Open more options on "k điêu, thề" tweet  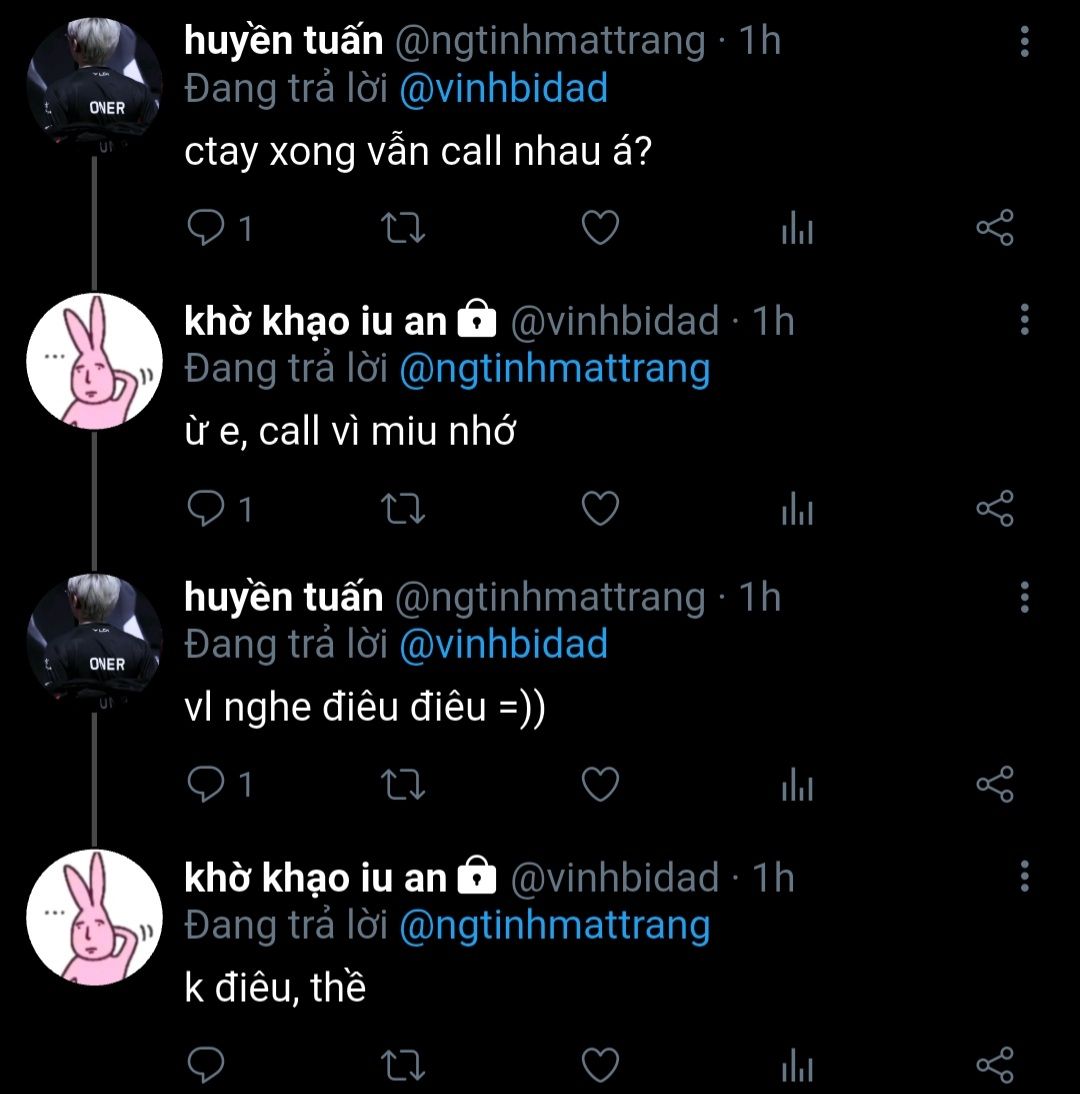pos(1024,876)
